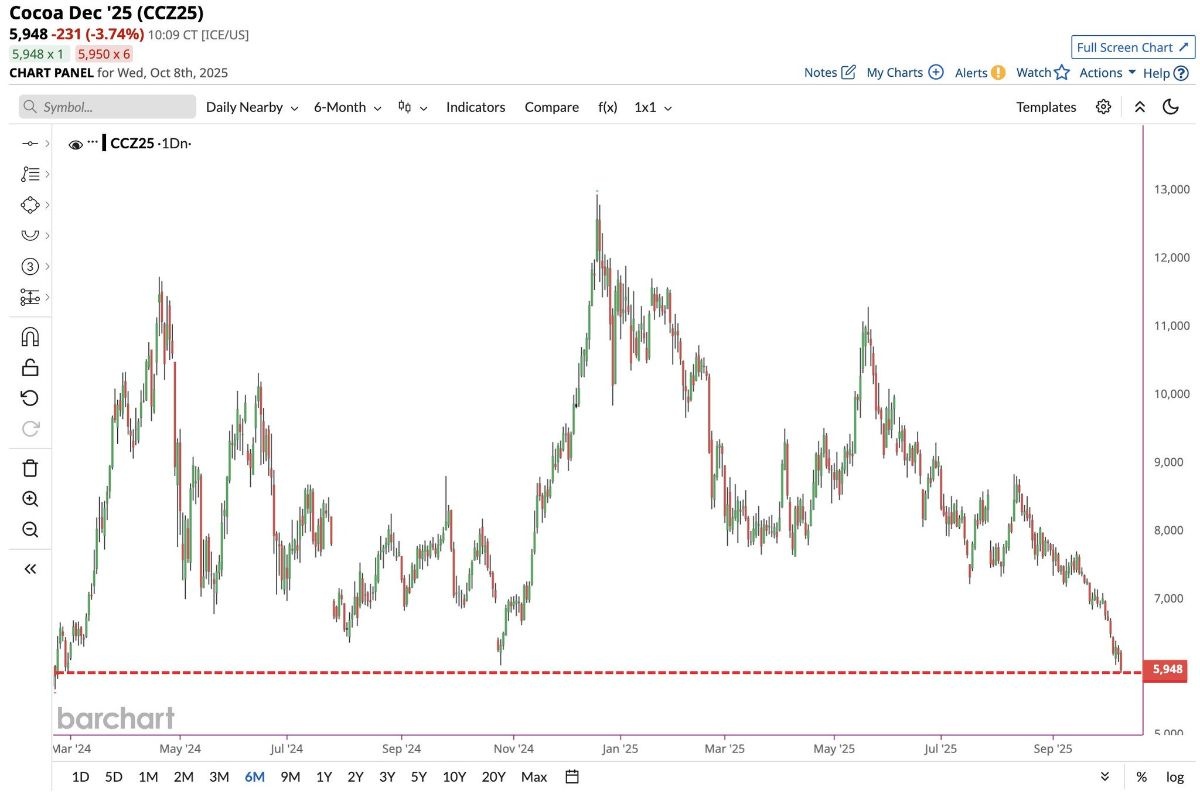Toggle the log scale option

(x=1174, y=777)
